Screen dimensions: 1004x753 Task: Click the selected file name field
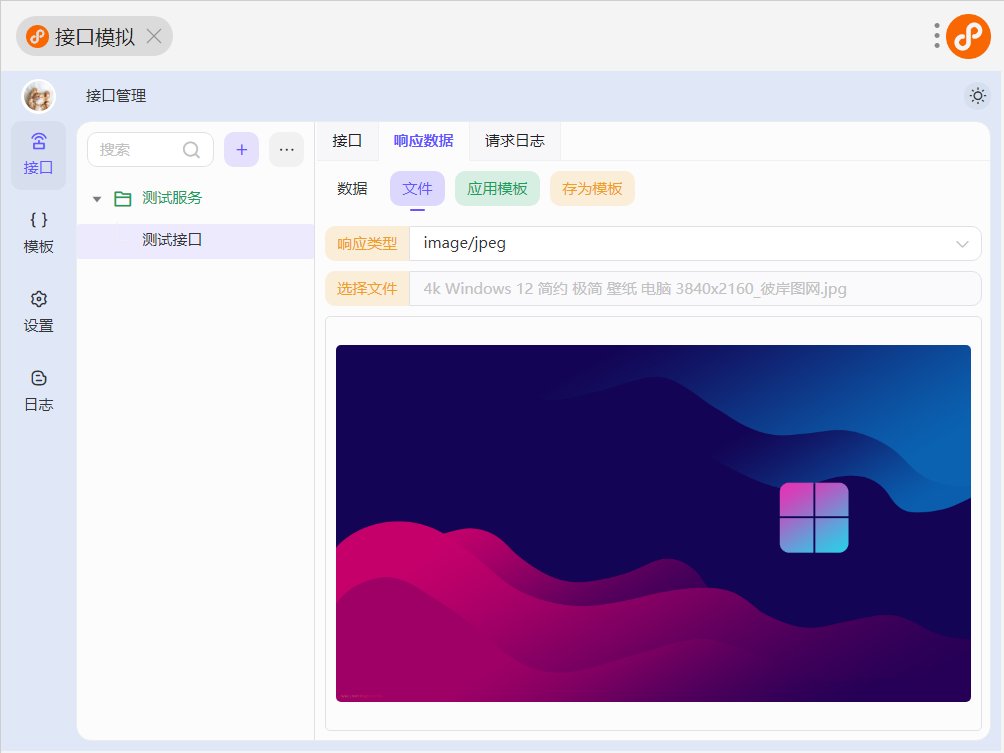click(x=695, y=289)
